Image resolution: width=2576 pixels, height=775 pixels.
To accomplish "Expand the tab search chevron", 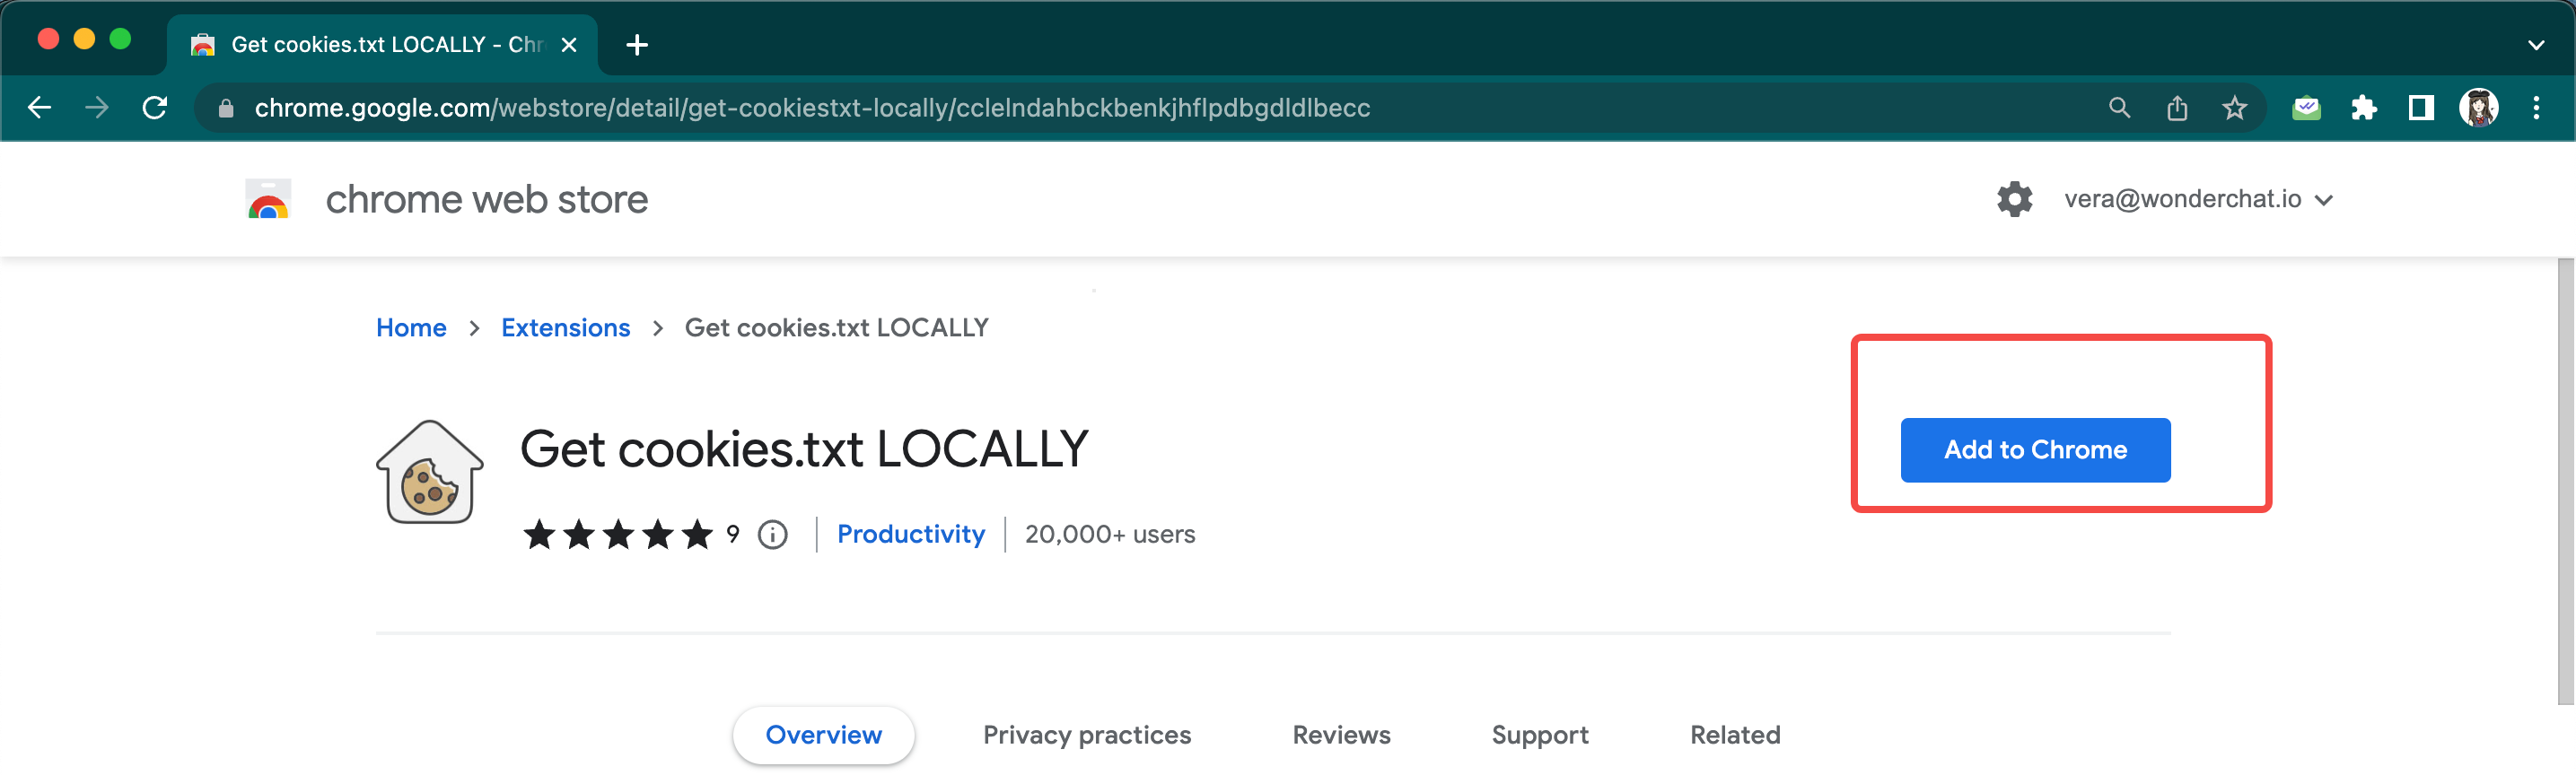I will pos(2535,45).
